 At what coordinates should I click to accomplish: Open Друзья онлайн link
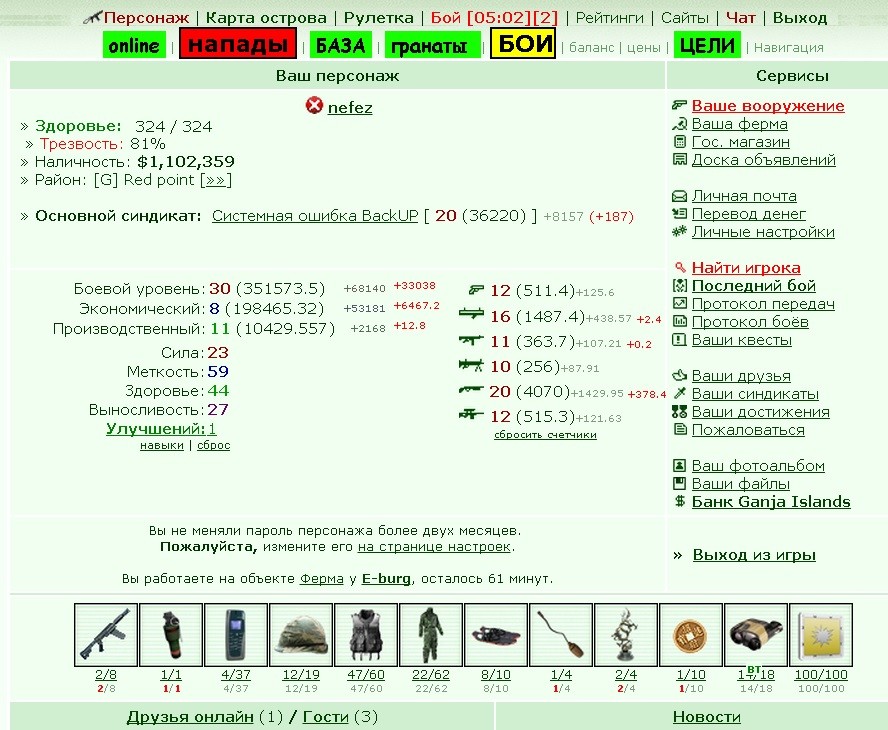190,717
